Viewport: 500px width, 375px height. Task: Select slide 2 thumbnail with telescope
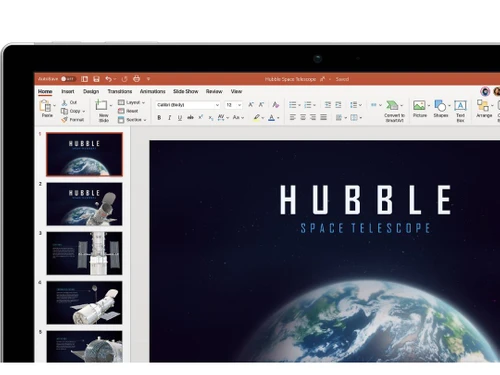pyautogui.click(x=84, y=204)
